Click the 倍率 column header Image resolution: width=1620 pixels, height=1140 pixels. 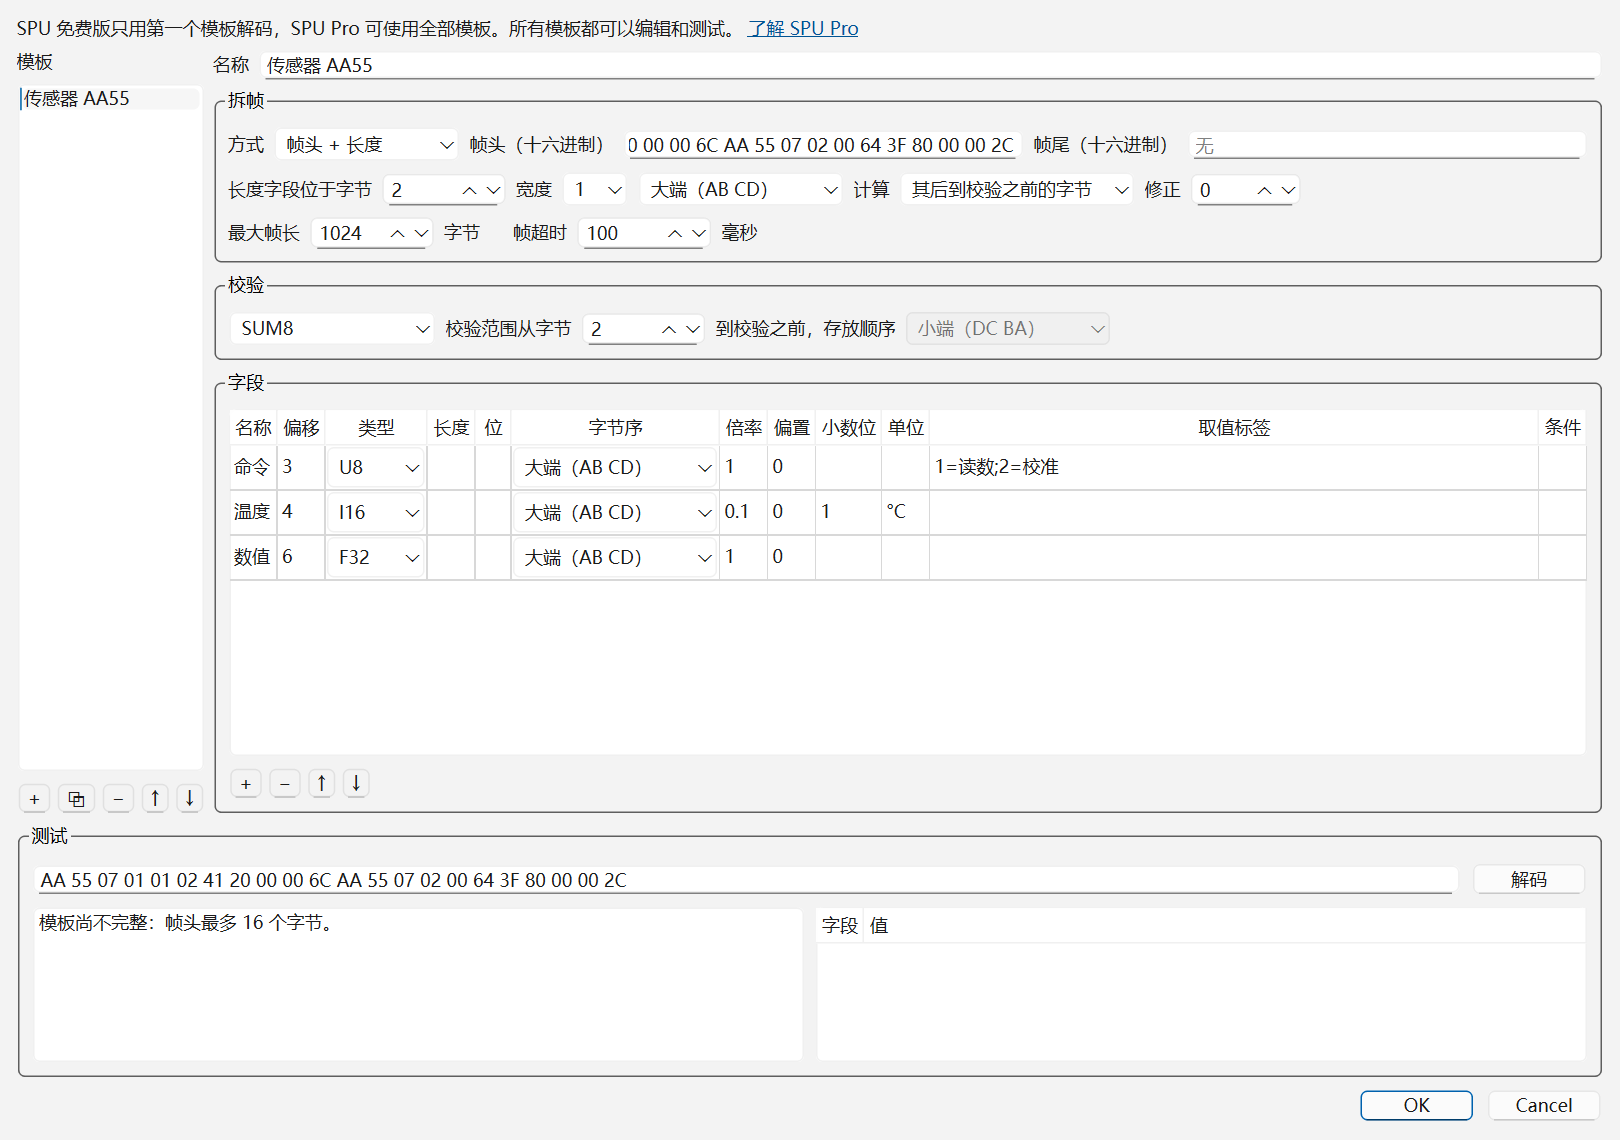[x=743, y=428]
